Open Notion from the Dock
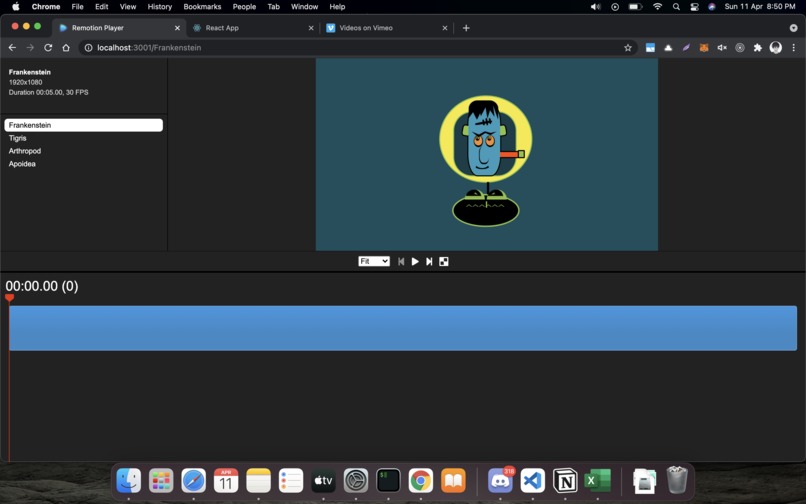This screenshot has width=806, height=504. coord(565,481)
